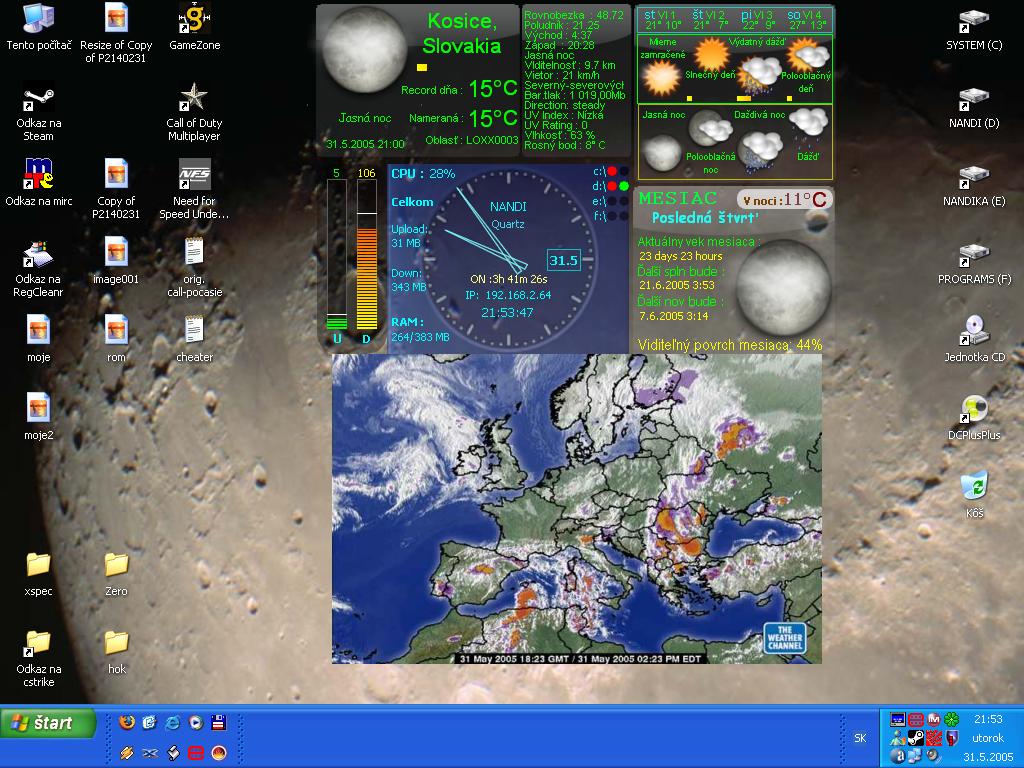Launch Firefox from the Quick Launch bar

(x=126, y=722)
